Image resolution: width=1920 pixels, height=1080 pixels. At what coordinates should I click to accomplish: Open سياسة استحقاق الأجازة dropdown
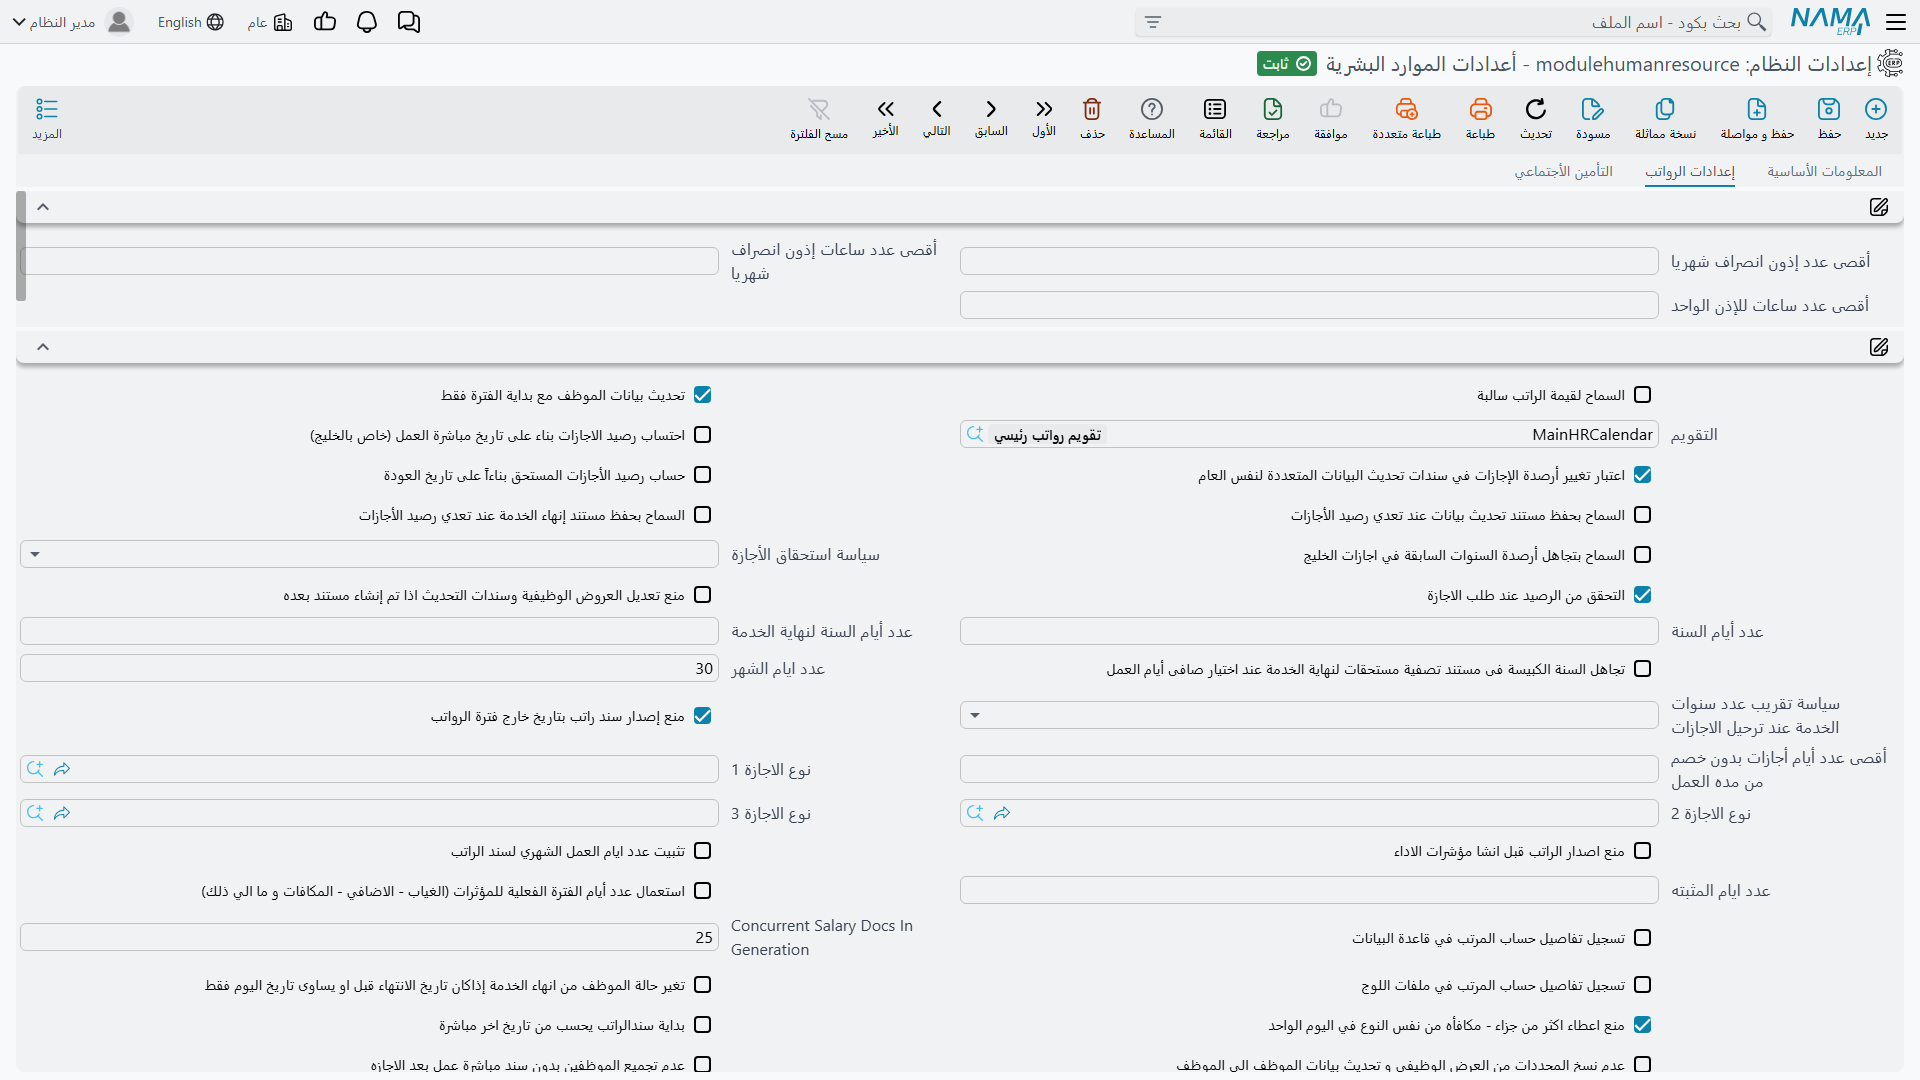(x=369, y=554)
